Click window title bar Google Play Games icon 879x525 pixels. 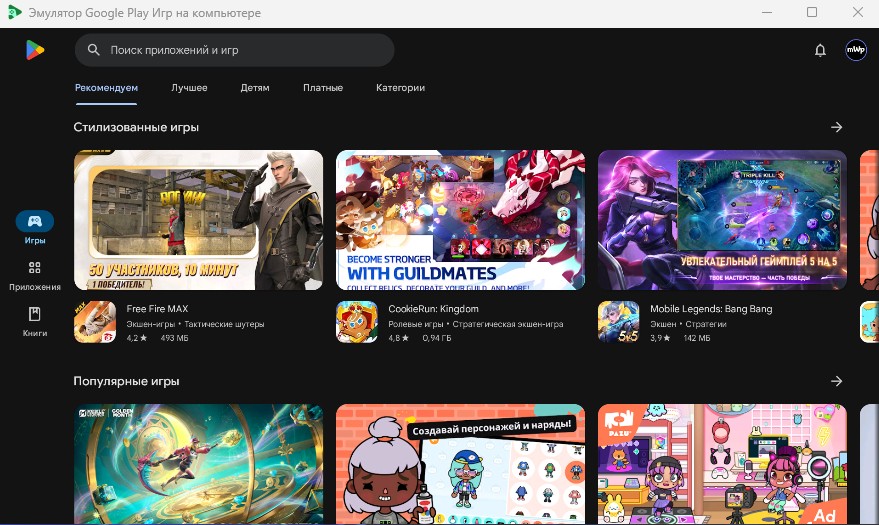point(15,12)
